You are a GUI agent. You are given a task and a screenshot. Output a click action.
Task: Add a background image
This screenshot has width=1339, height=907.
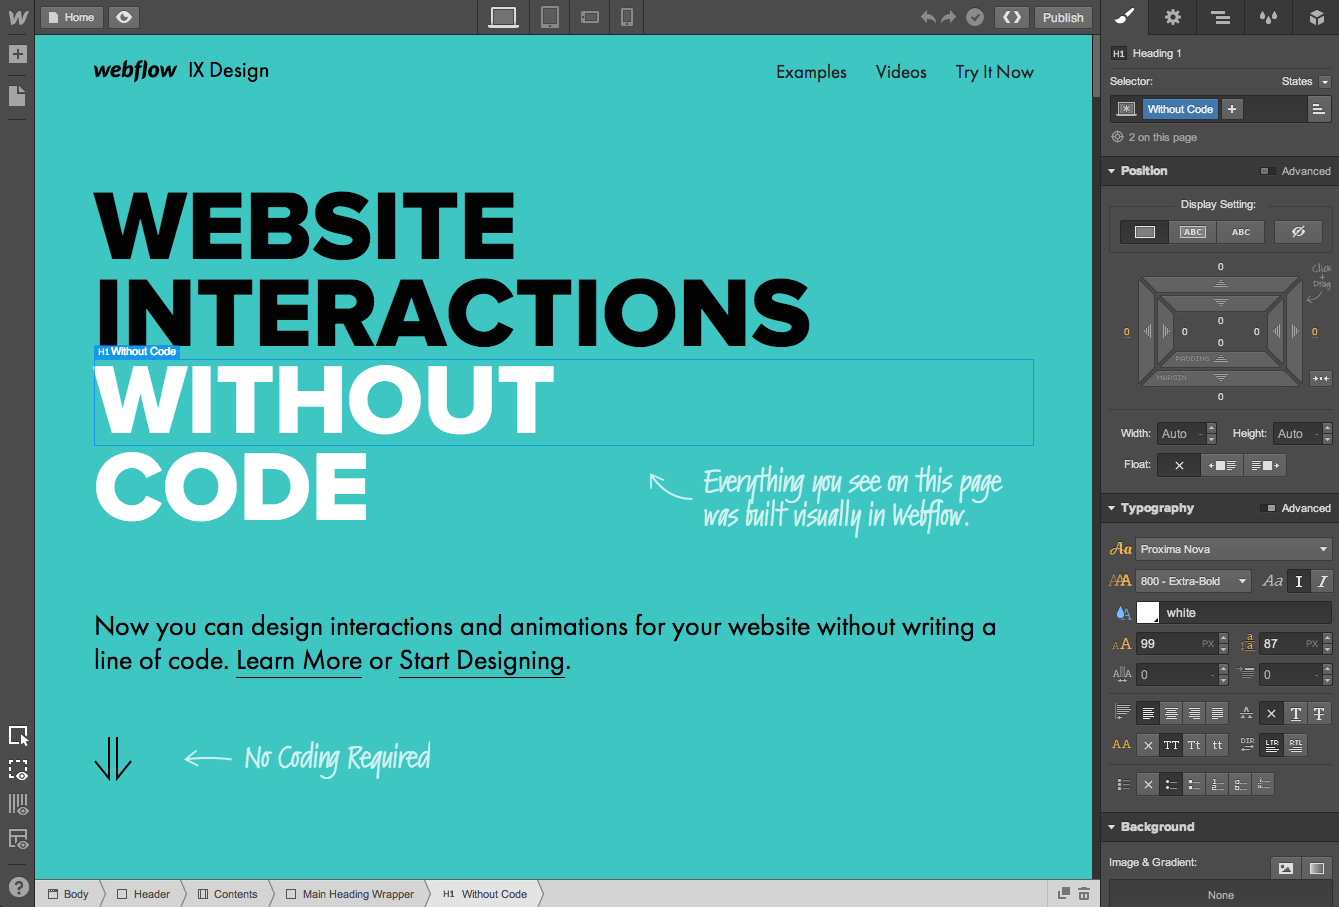(1286, 868)
